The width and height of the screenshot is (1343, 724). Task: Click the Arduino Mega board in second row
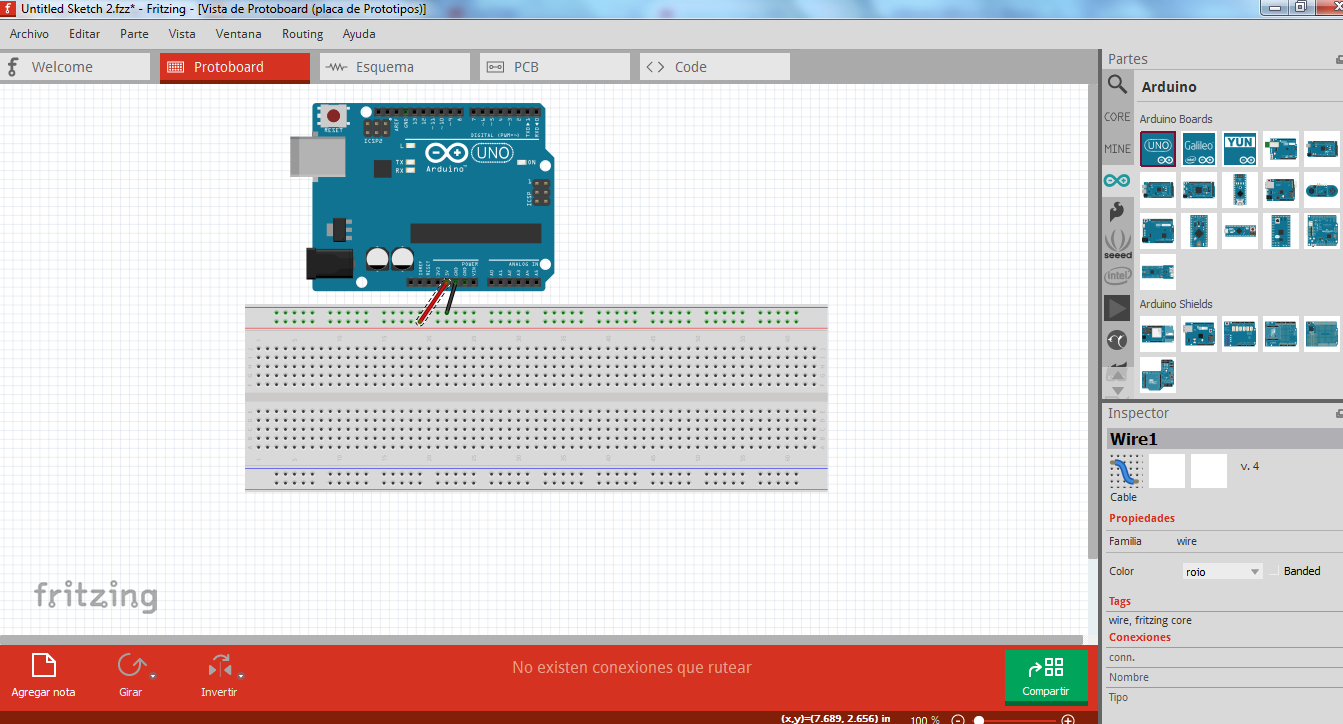click(x=1158, y=190)
